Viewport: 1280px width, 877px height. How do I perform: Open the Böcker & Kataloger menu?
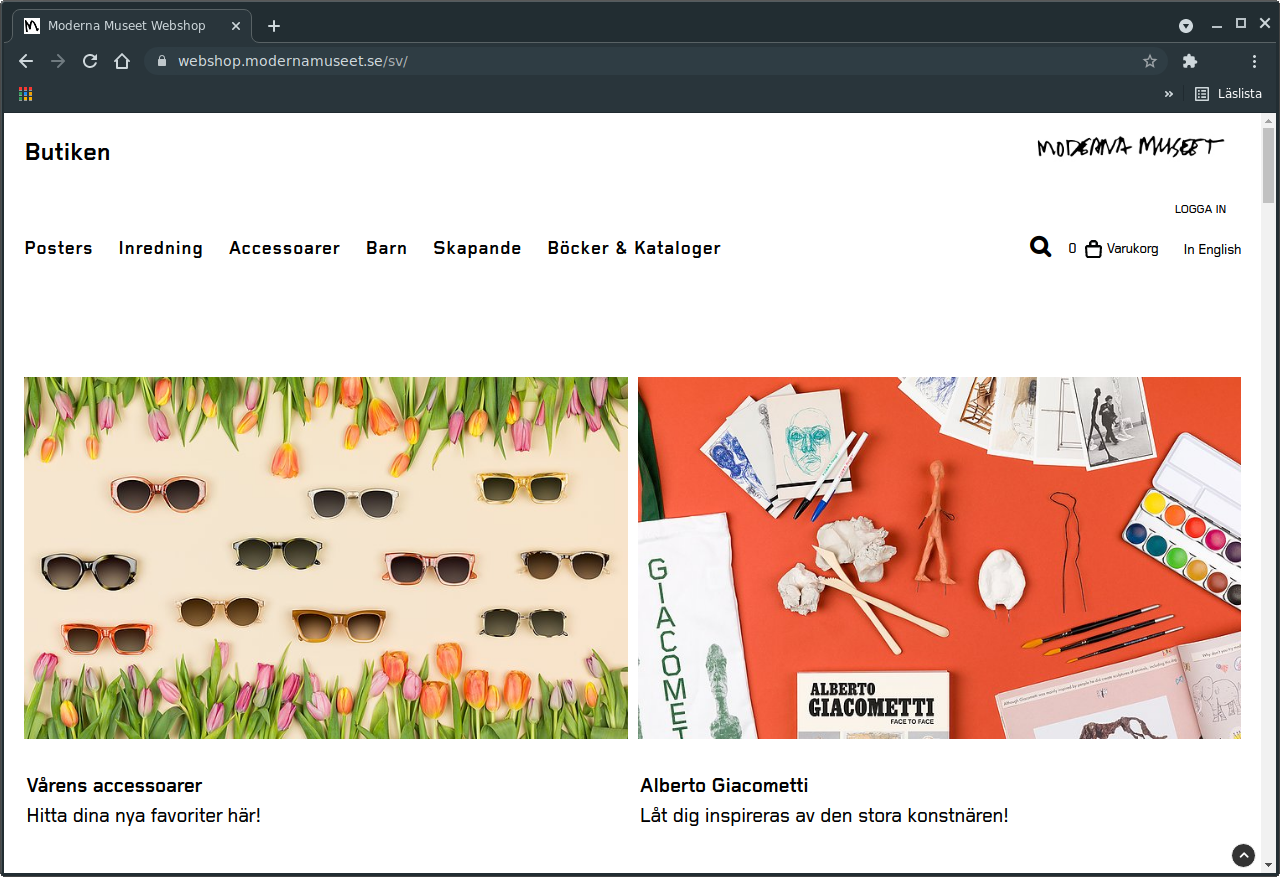click(x=634, y=248)
